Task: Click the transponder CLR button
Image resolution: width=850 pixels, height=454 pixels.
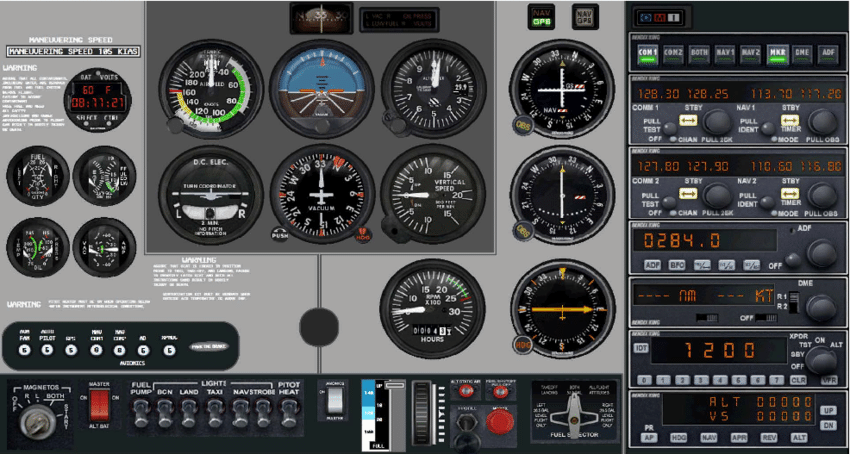Action: coord(798,380)
